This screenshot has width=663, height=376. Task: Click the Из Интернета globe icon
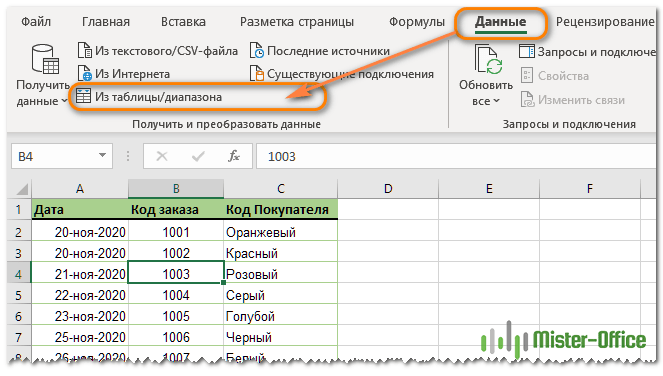coord(85,74)
